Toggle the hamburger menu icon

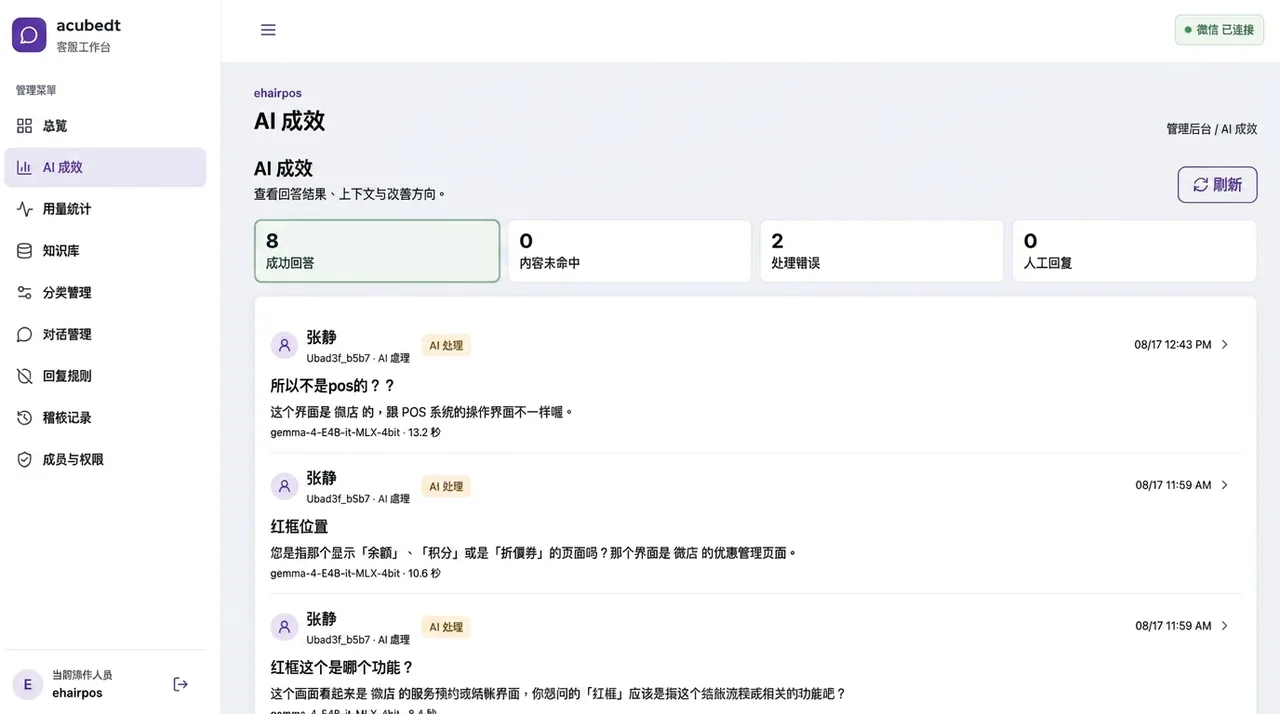point(268,30)
